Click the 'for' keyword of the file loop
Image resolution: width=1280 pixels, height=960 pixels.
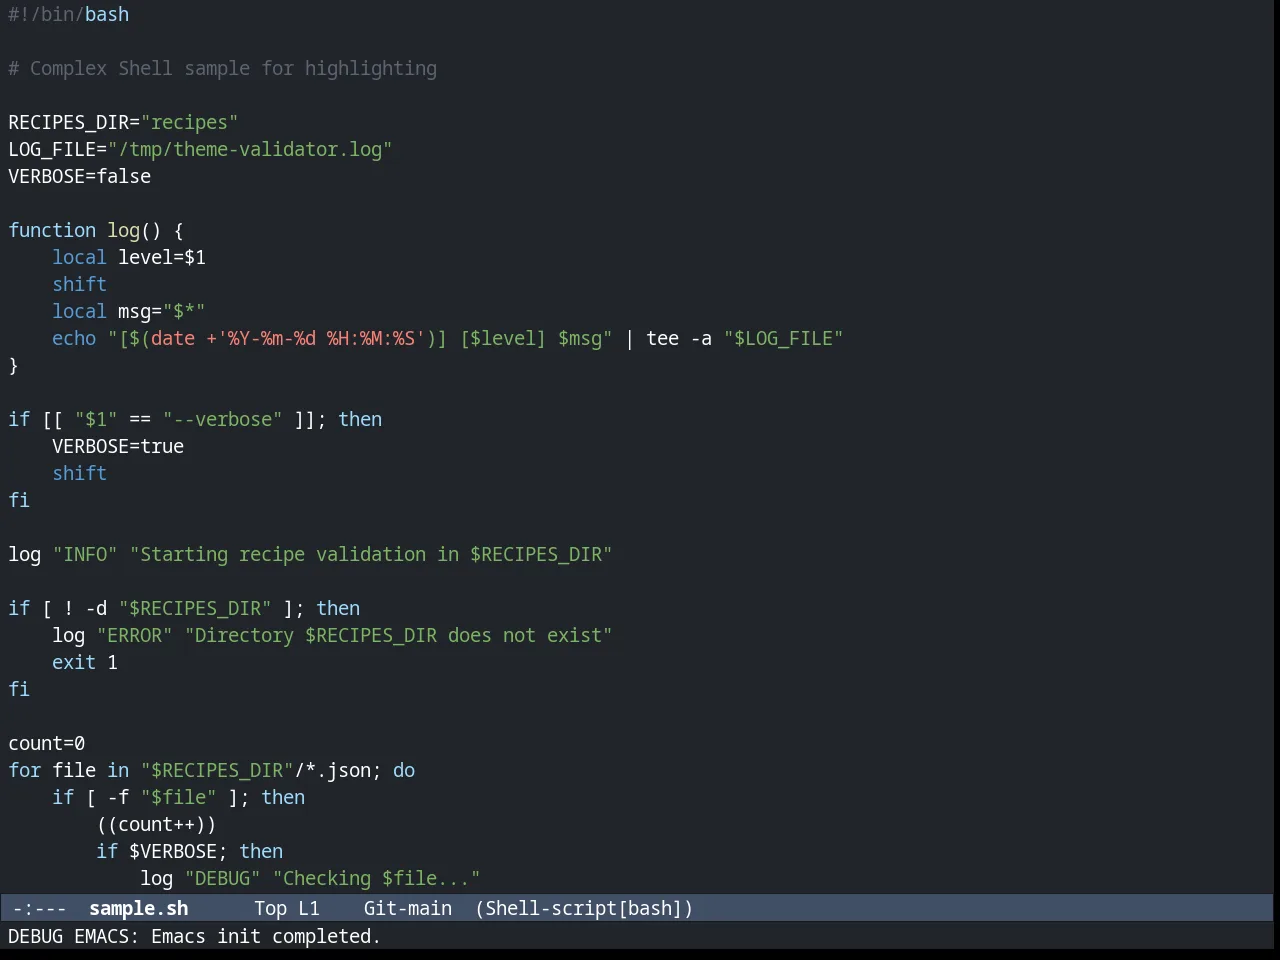coord(25,770)
